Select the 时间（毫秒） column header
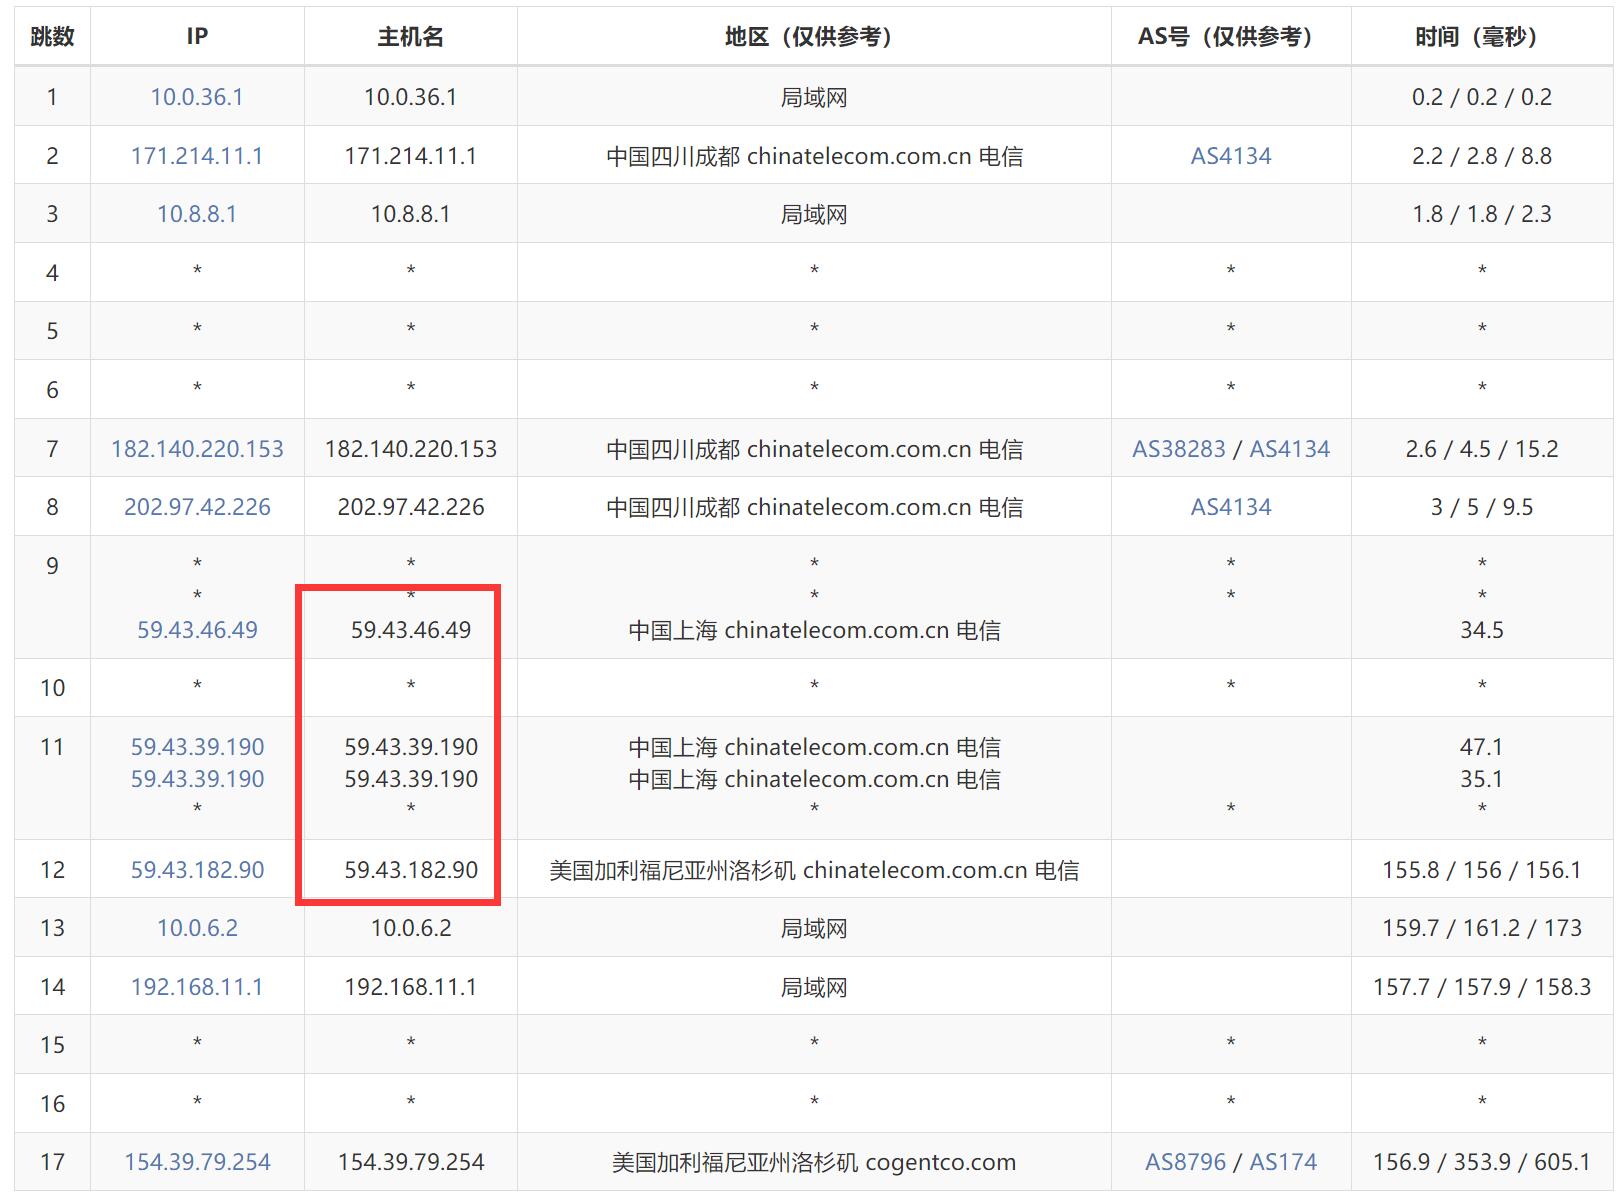Viewport: 1620px width, 1196px height. tap(1481, 37)
